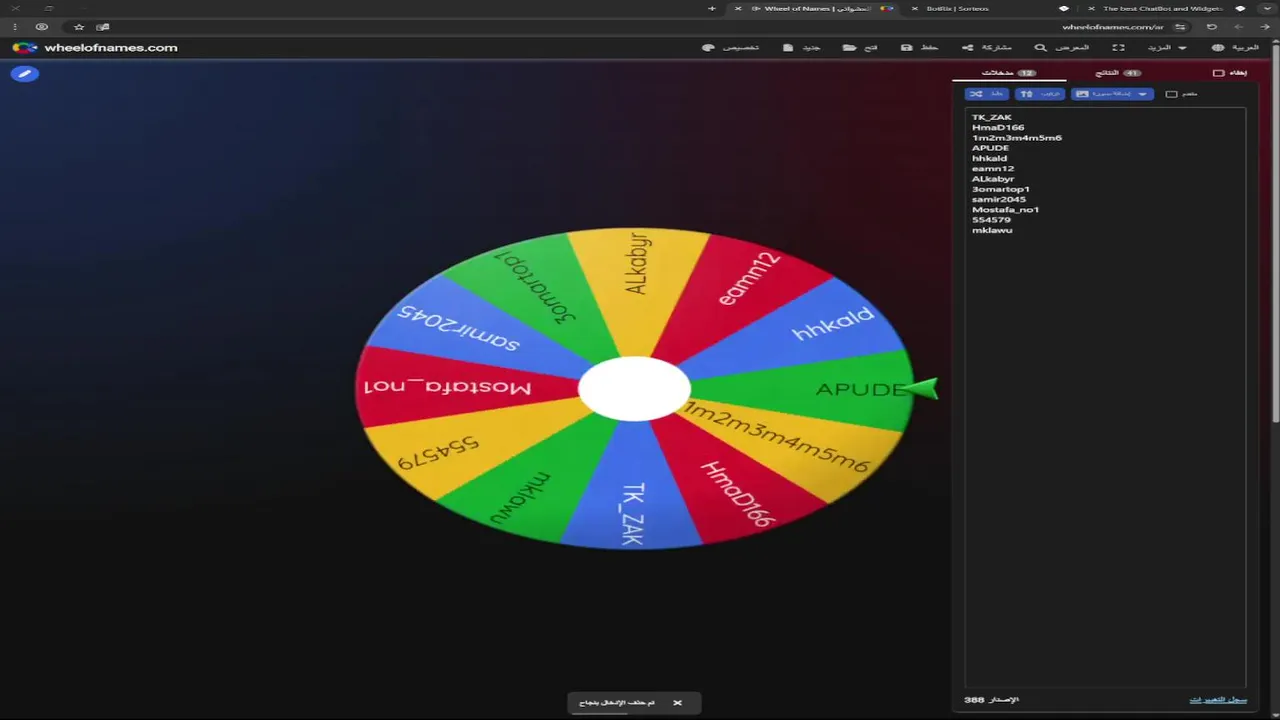1280x720 pixels.
Task: Click entry 3omartop1 in the list
Action: tap(1001, 189)
